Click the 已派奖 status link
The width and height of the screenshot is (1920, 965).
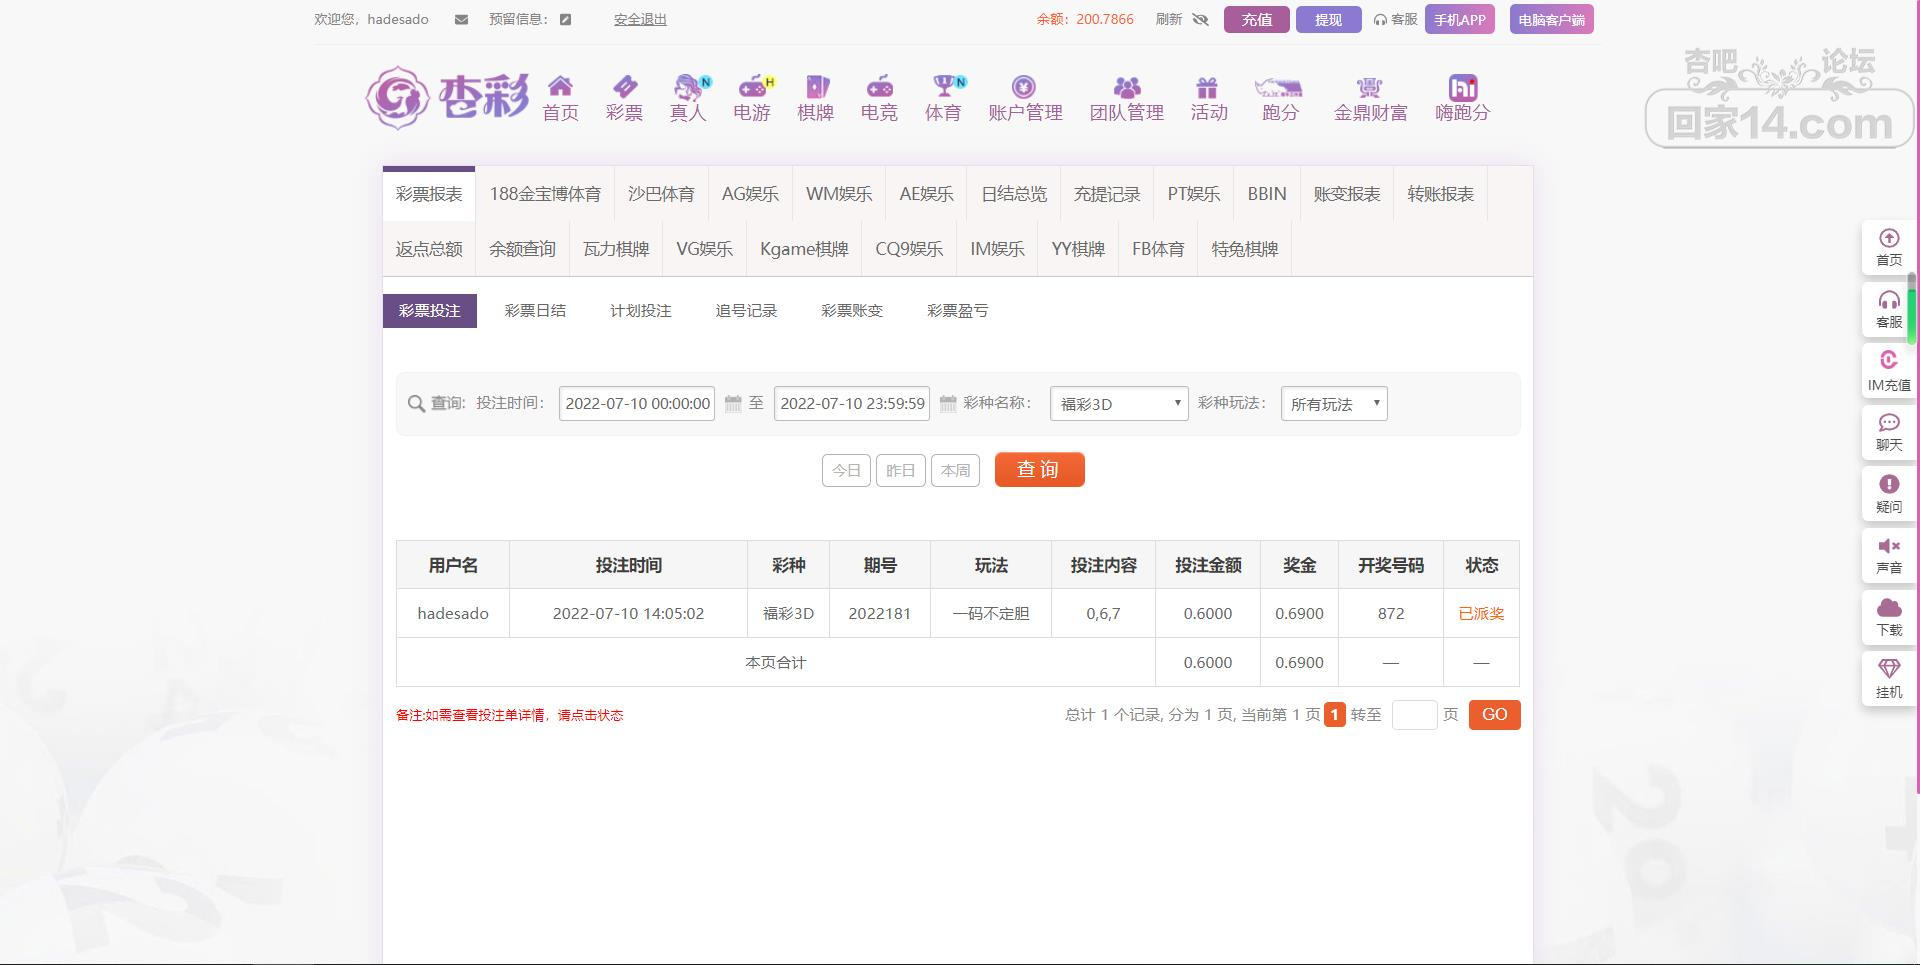[1480, 614]
